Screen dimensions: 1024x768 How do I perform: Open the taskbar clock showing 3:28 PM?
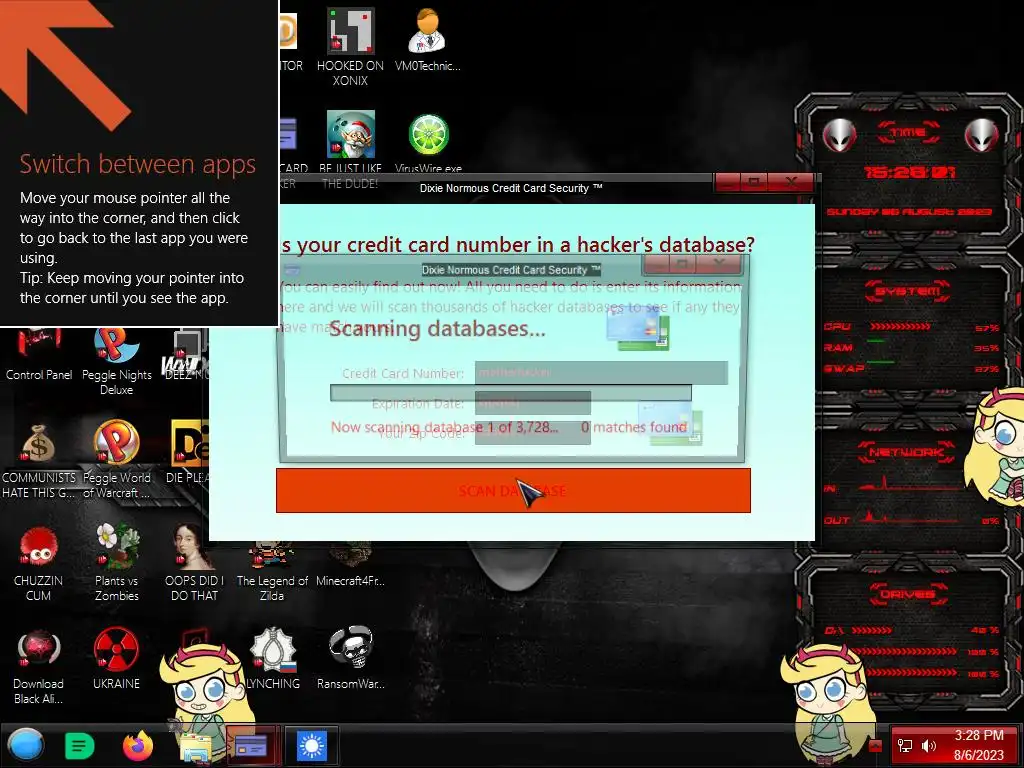978,745
